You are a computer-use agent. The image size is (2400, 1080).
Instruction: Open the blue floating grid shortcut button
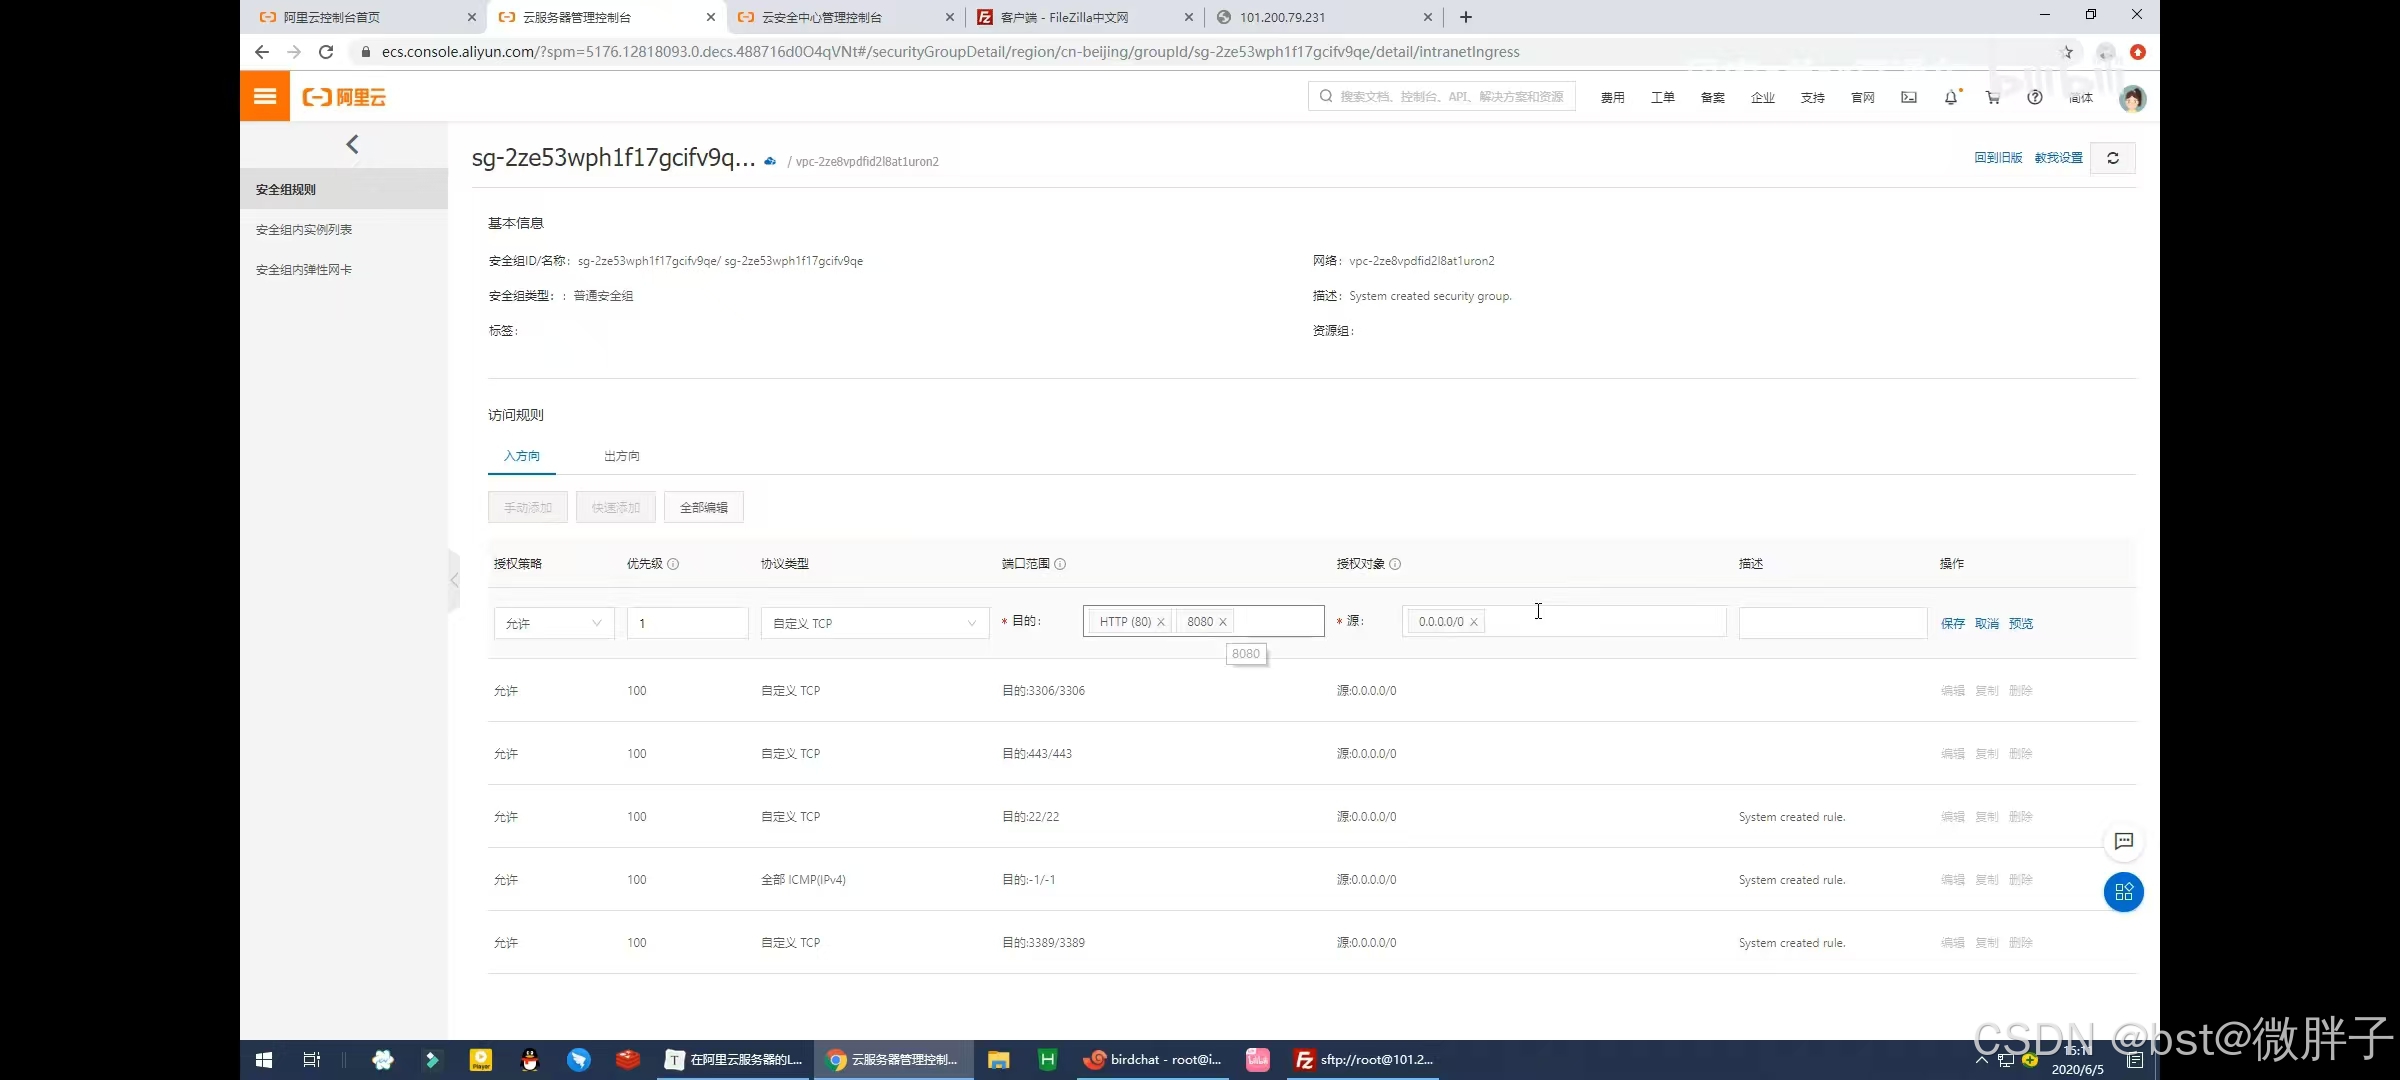(x=2123, y=892)
